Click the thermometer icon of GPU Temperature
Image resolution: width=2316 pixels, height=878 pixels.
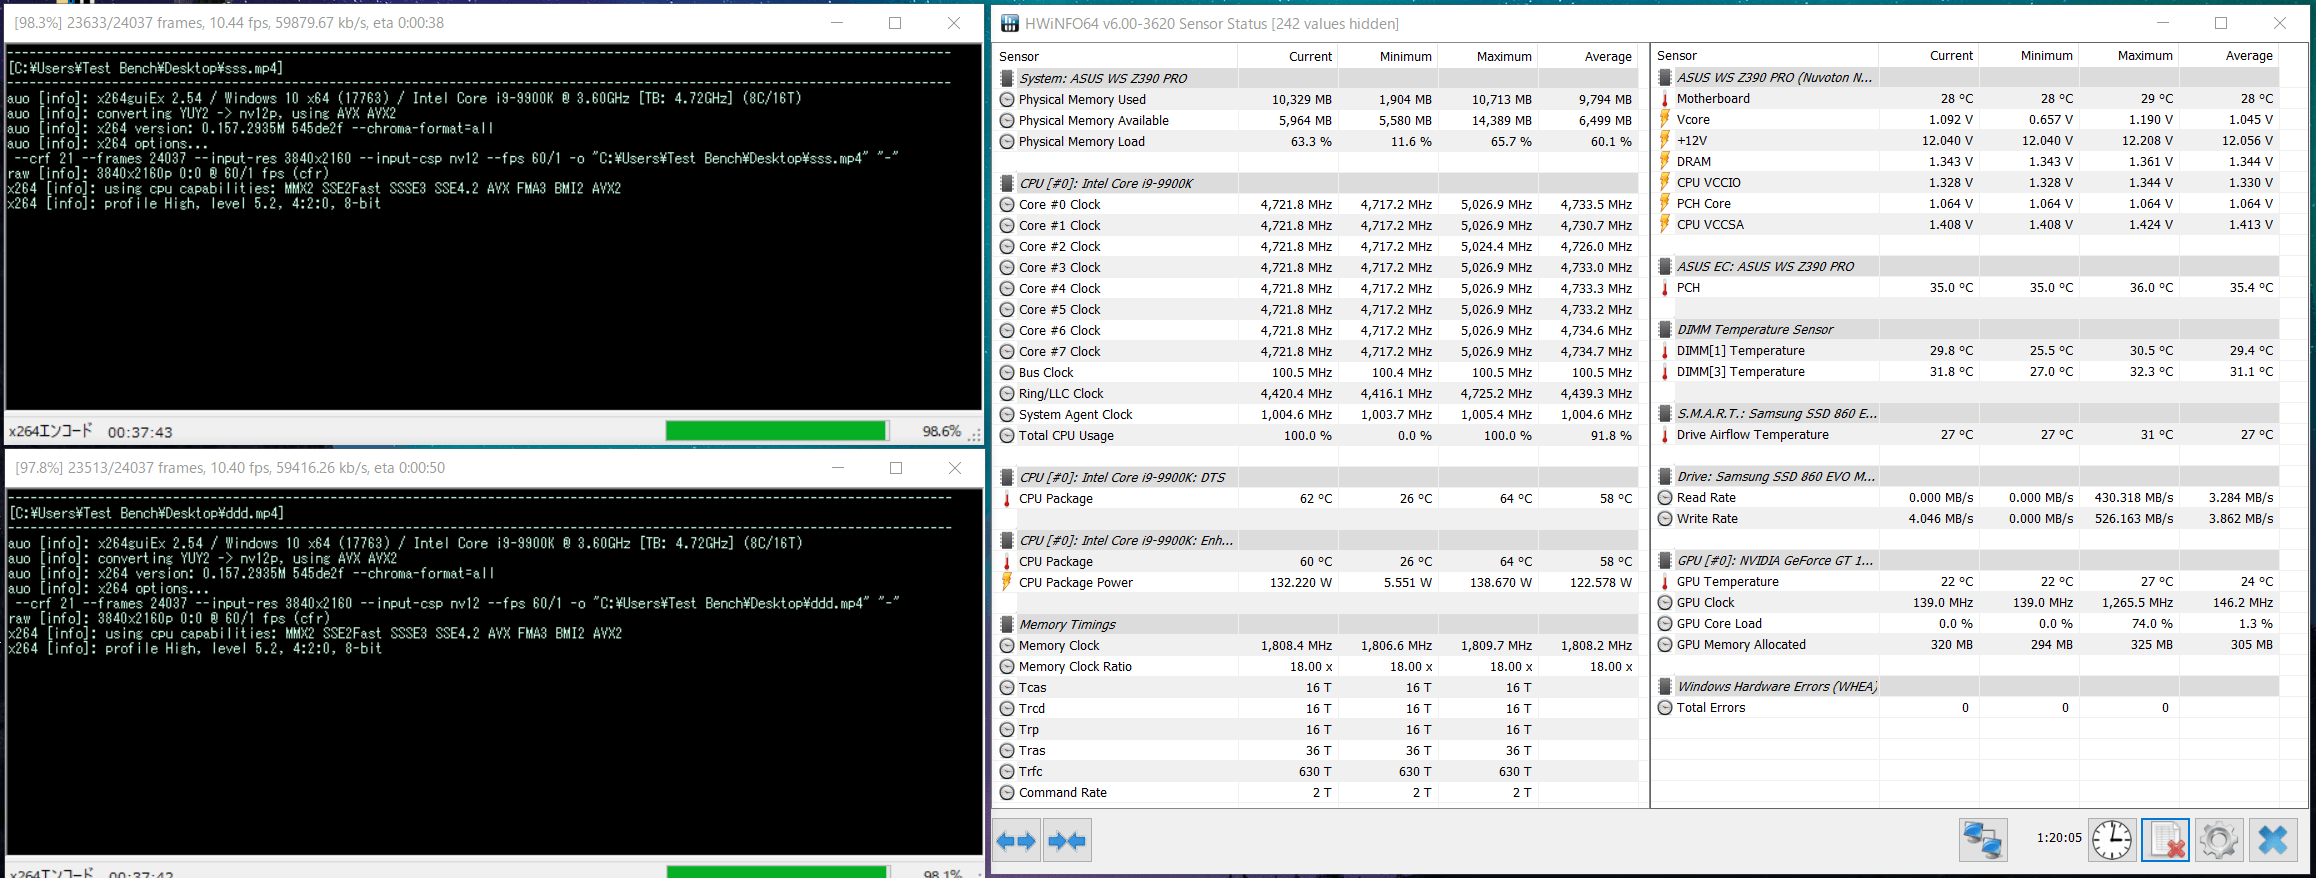click(x=1665, y=581)
